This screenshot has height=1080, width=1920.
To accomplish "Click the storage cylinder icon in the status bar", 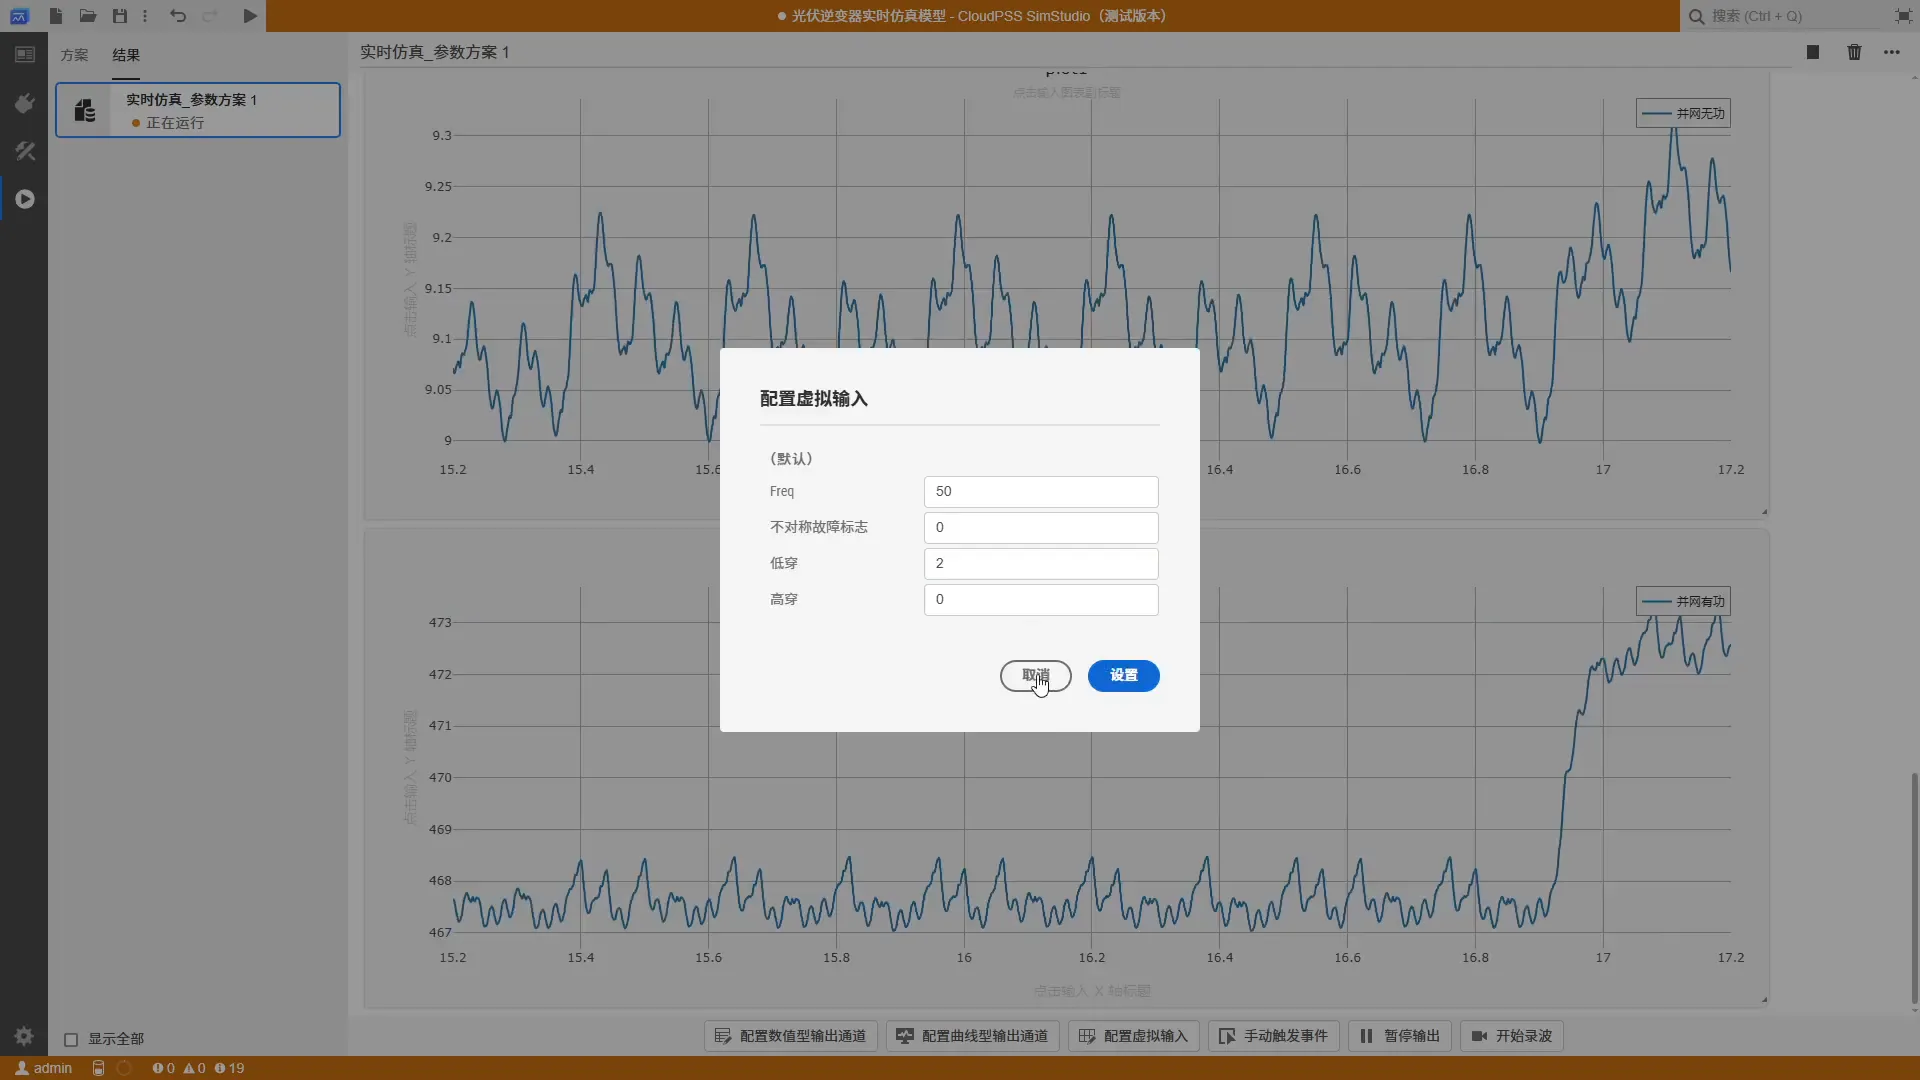I will (x=98, y=1068).
